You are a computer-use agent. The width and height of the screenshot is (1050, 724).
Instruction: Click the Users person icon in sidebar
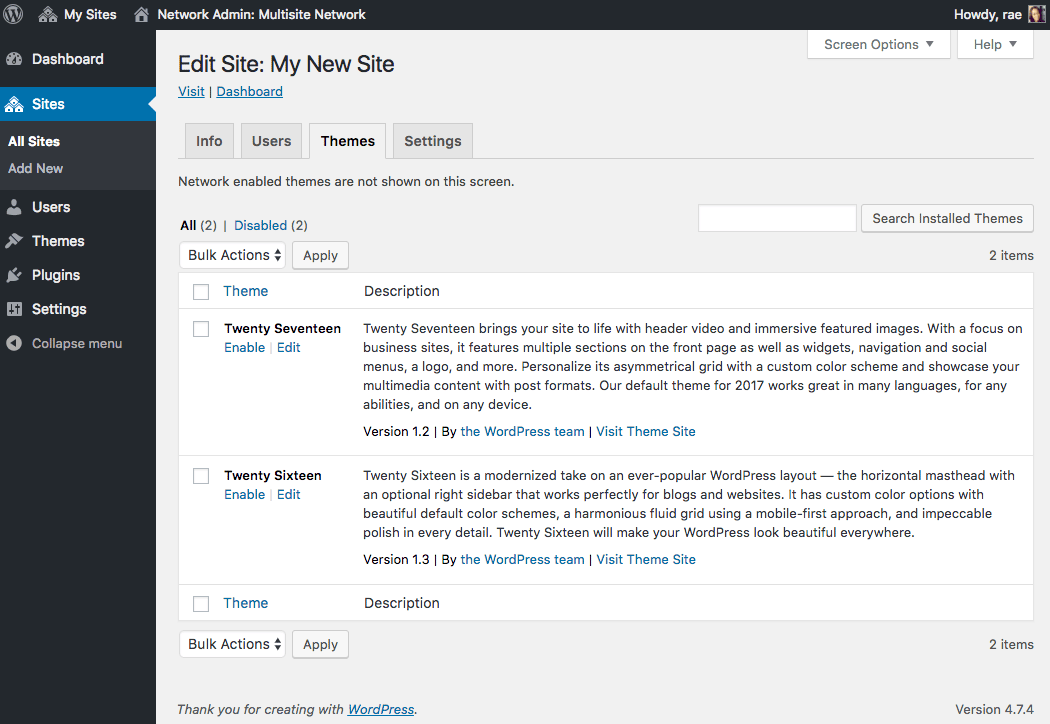14,207
